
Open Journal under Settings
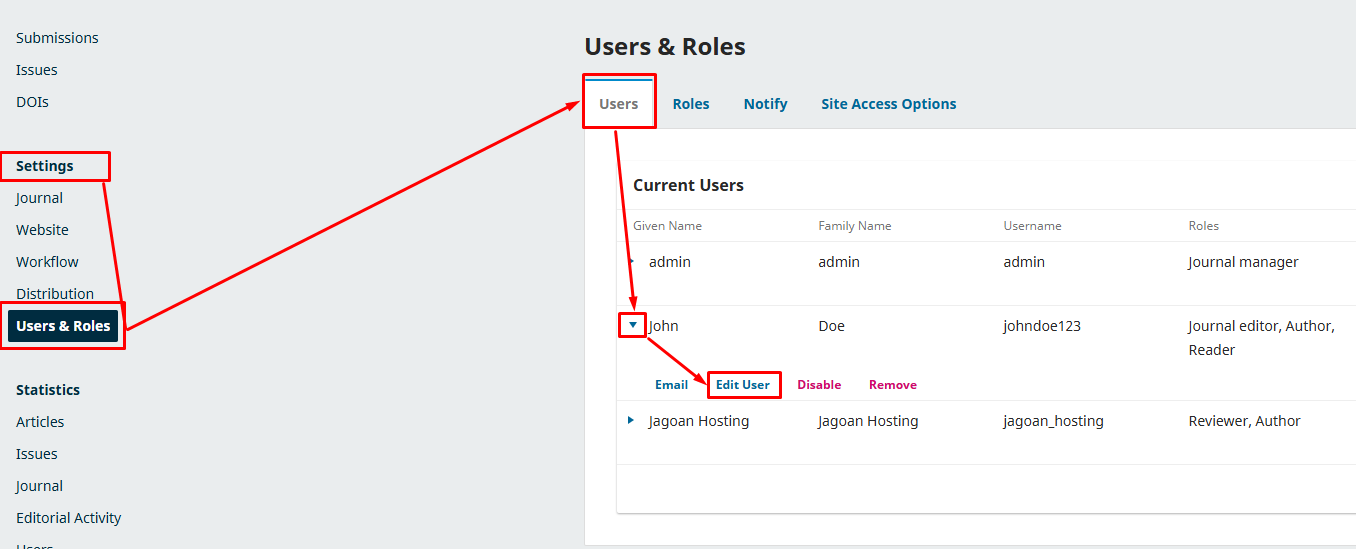[39, 198]
